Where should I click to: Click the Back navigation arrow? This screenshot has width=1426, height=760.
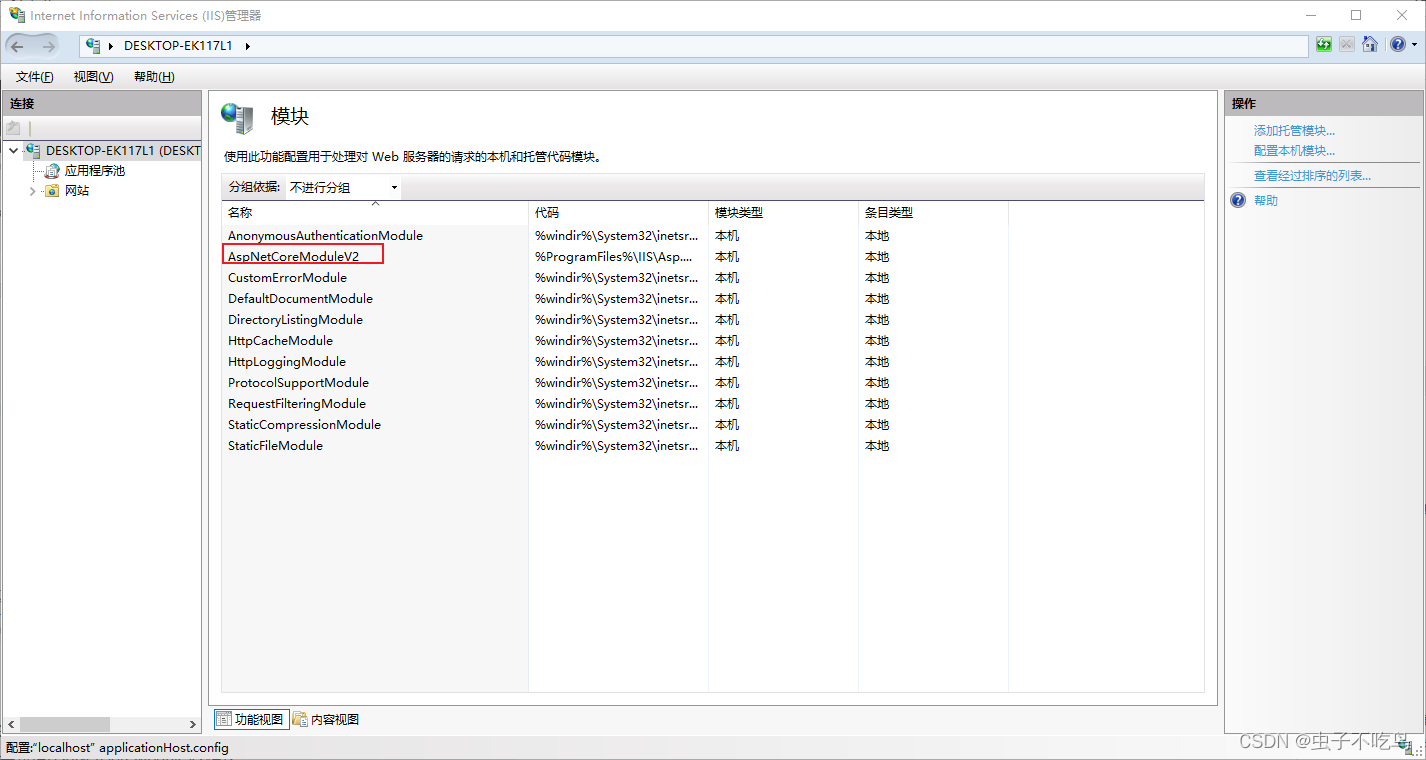[x=18, y=46]
